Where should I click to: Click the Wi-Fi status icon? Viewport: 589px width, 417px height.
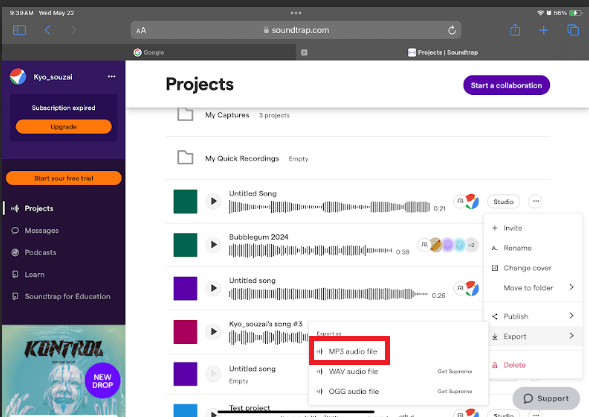tap(540, 13)
